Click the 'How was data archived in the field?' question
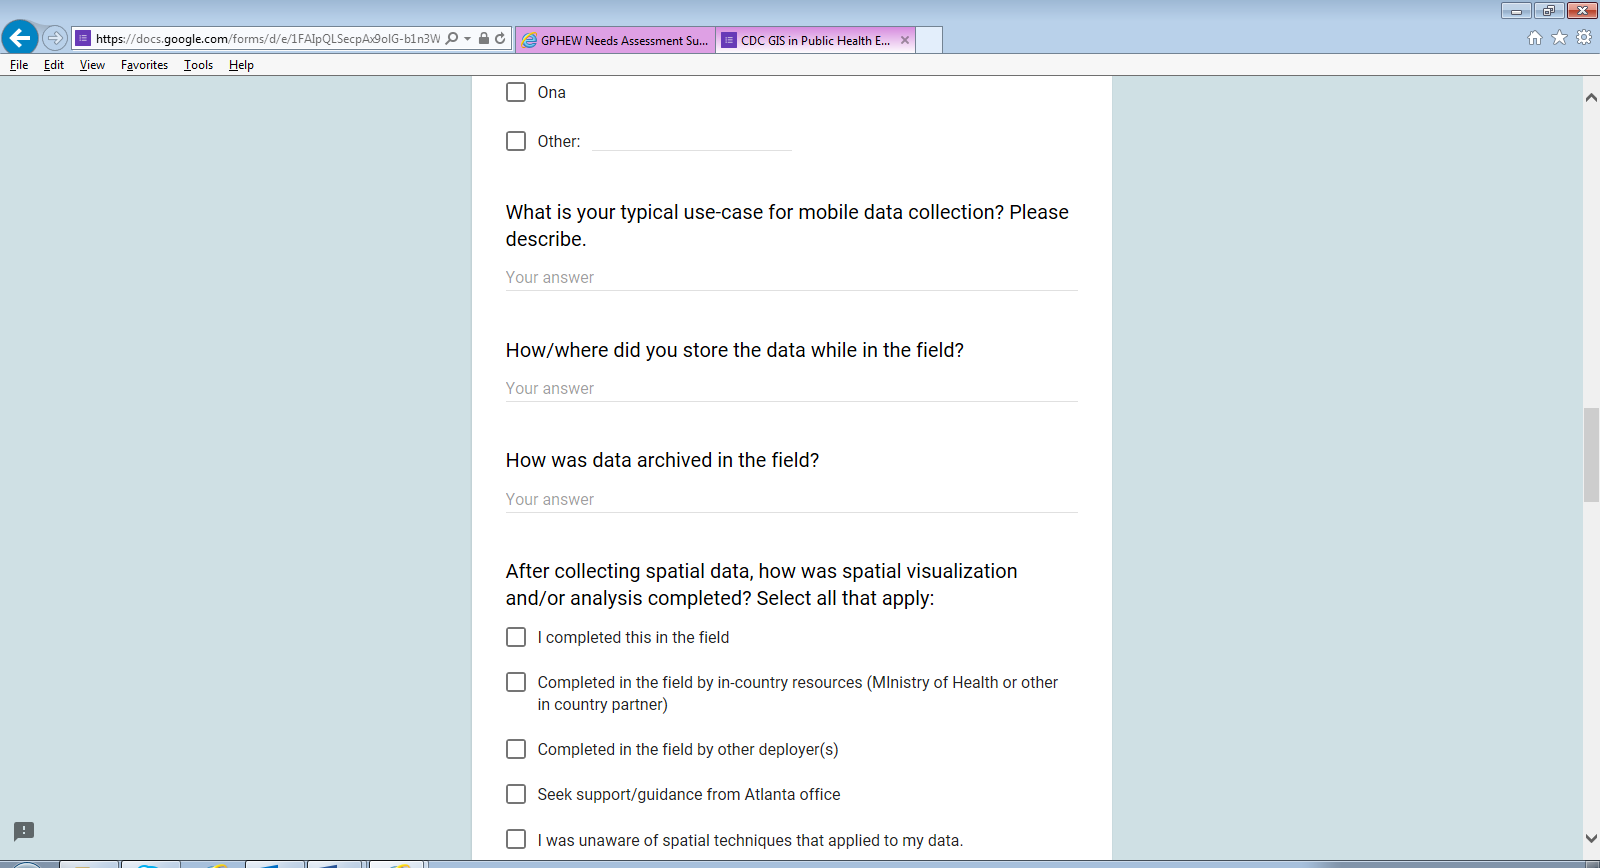Screen dimensions: 1600x868 click(662, 460)
